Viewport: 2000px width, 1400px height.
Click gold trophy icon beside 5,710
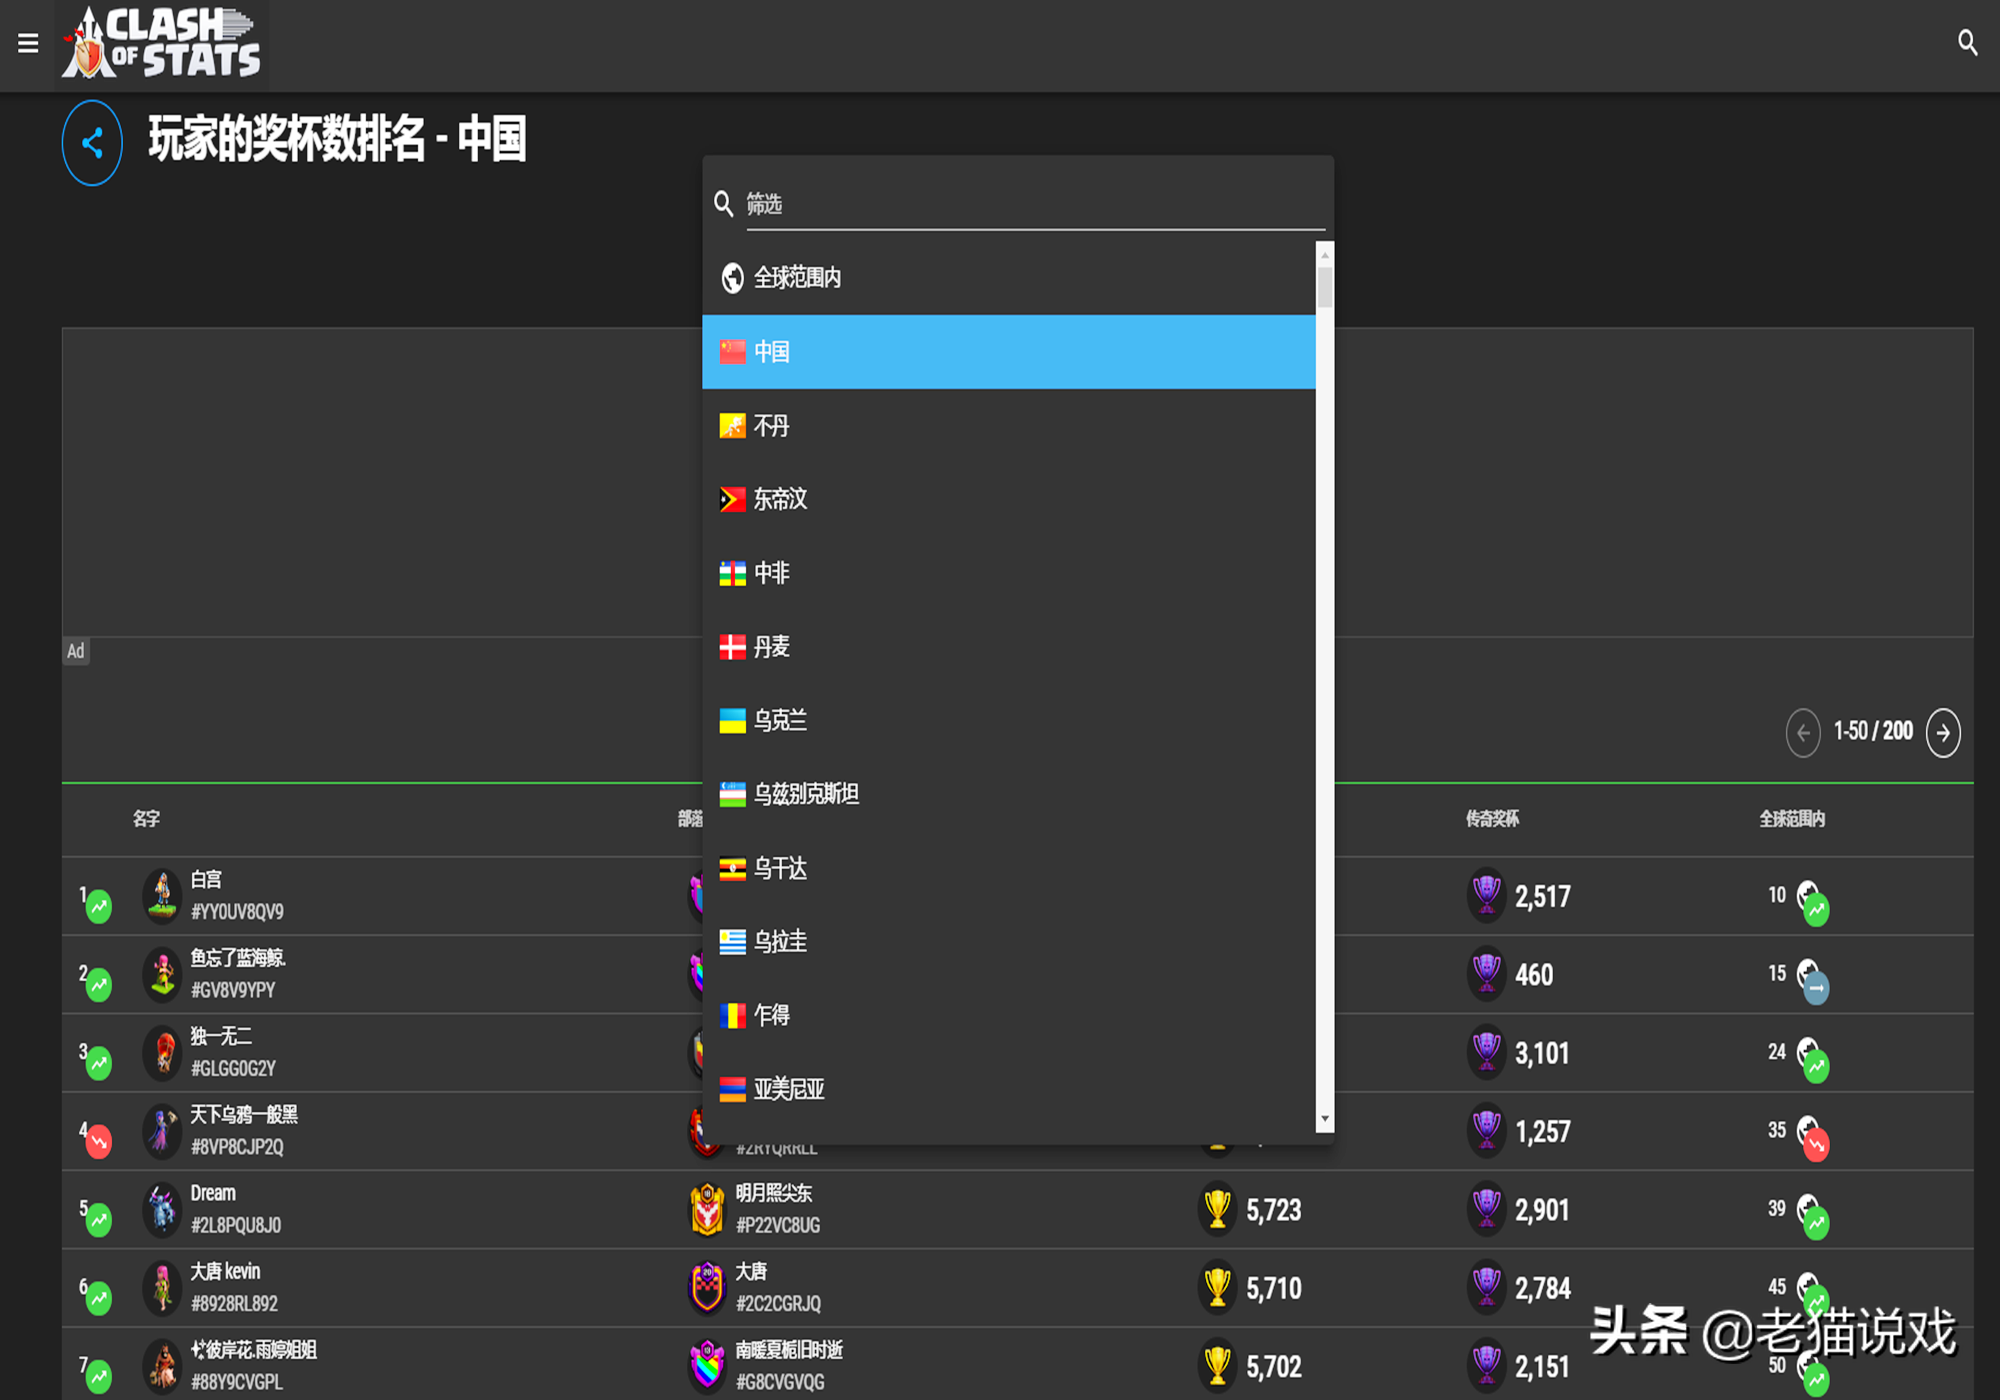(1217, 1287)
